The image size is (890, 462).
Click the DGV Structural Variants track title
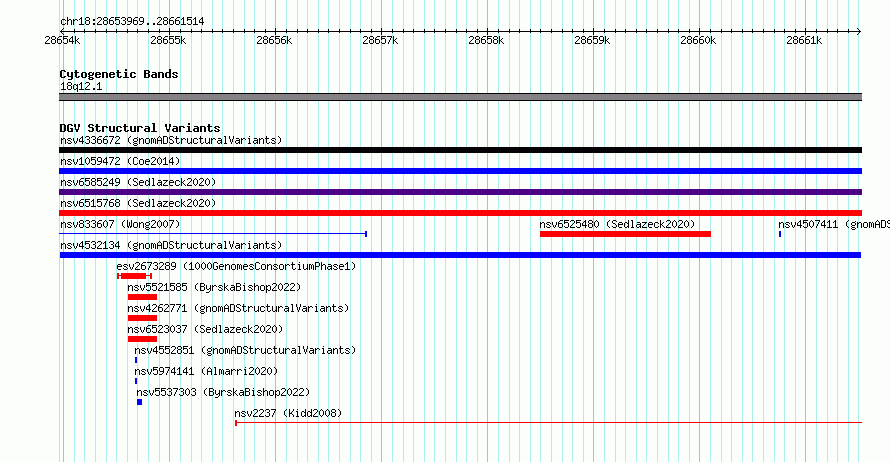click(x=140, y=128)
